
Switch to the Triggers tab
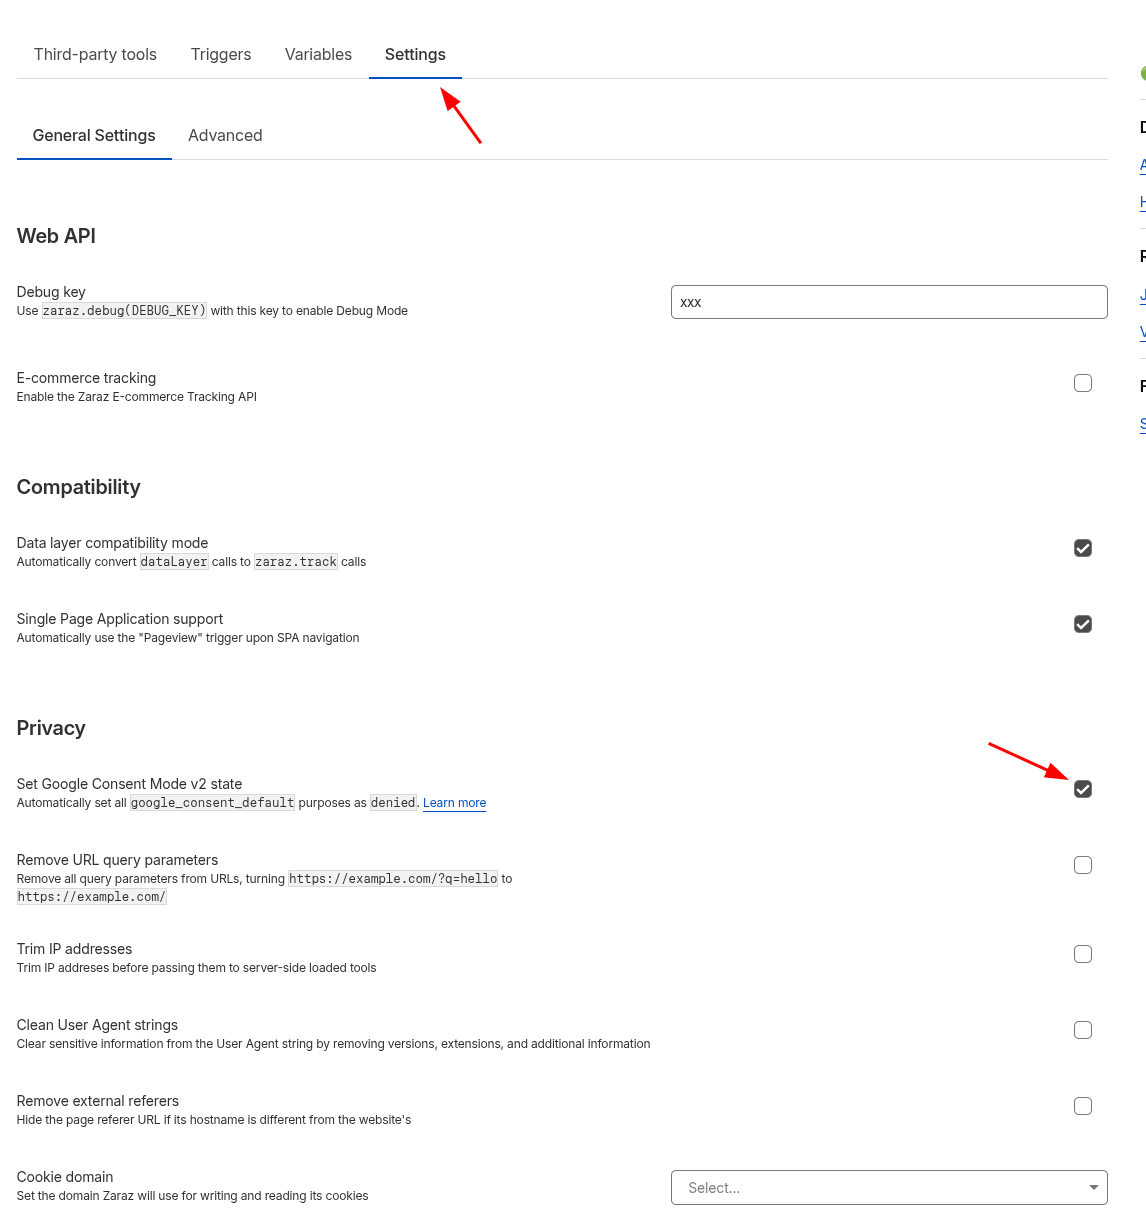(x=220, y=54)
